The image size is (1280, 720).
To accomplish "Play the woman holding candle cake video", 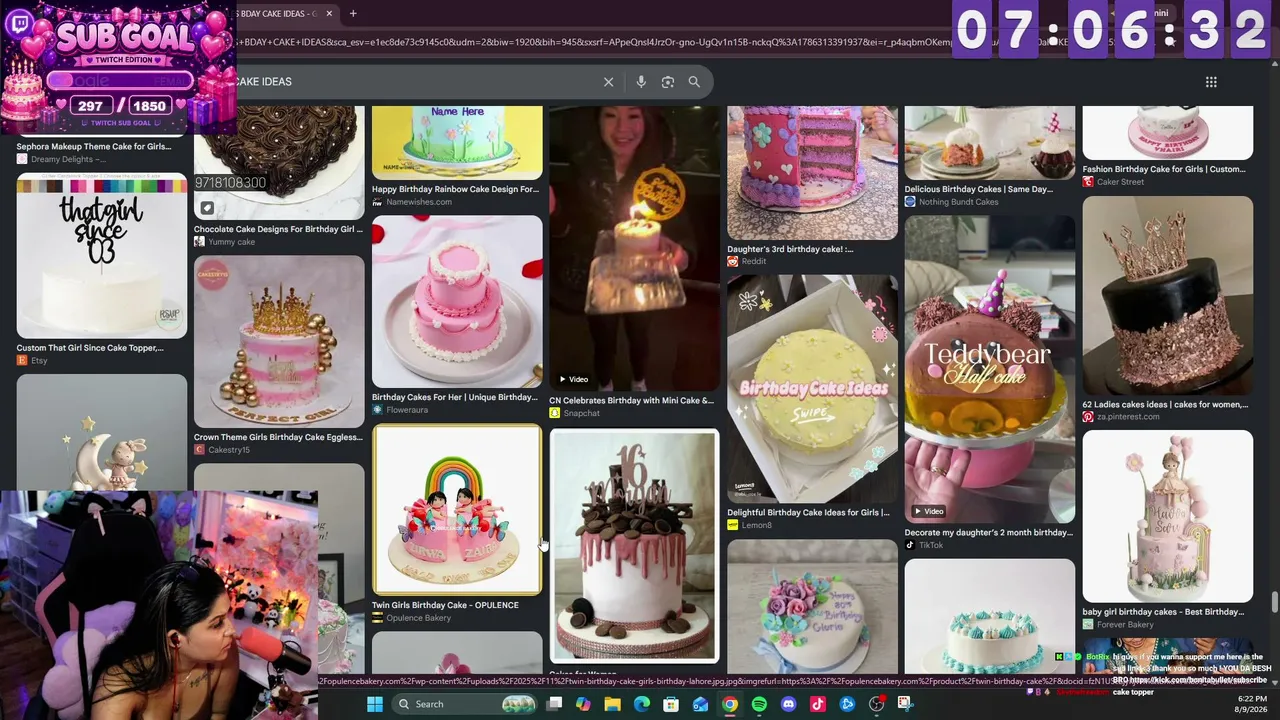I will click(634, 248).
